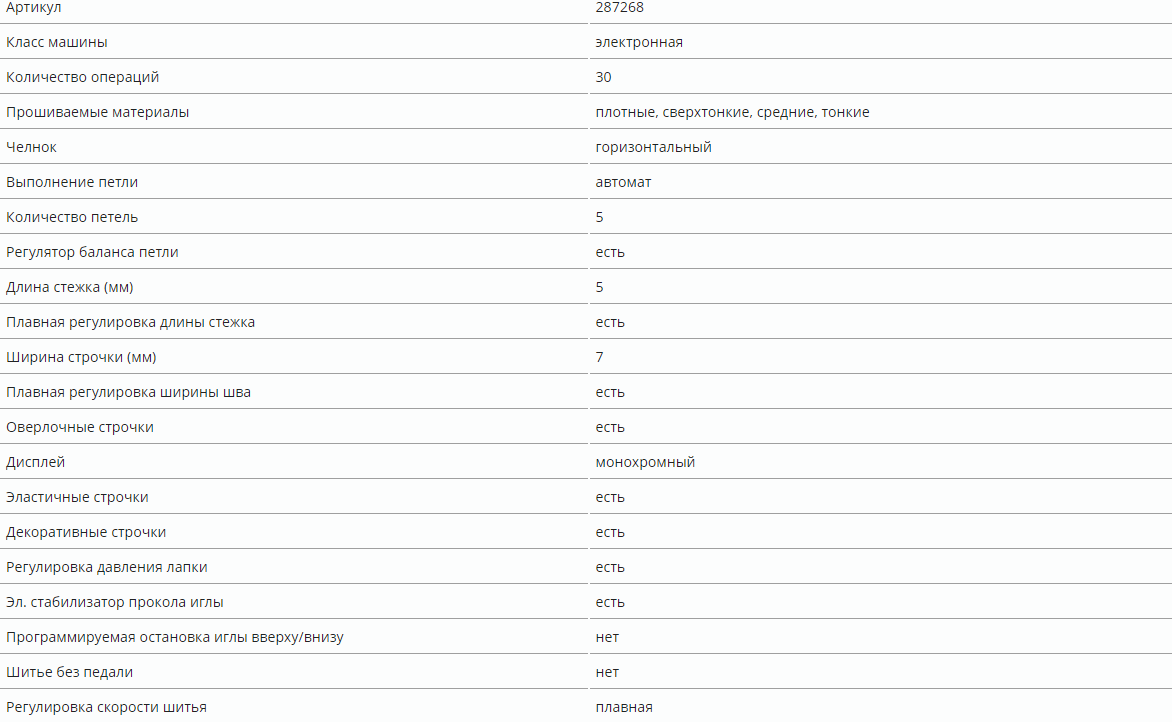
Task: Click the "плавная" sewing speed value
Action: [624, 707]
